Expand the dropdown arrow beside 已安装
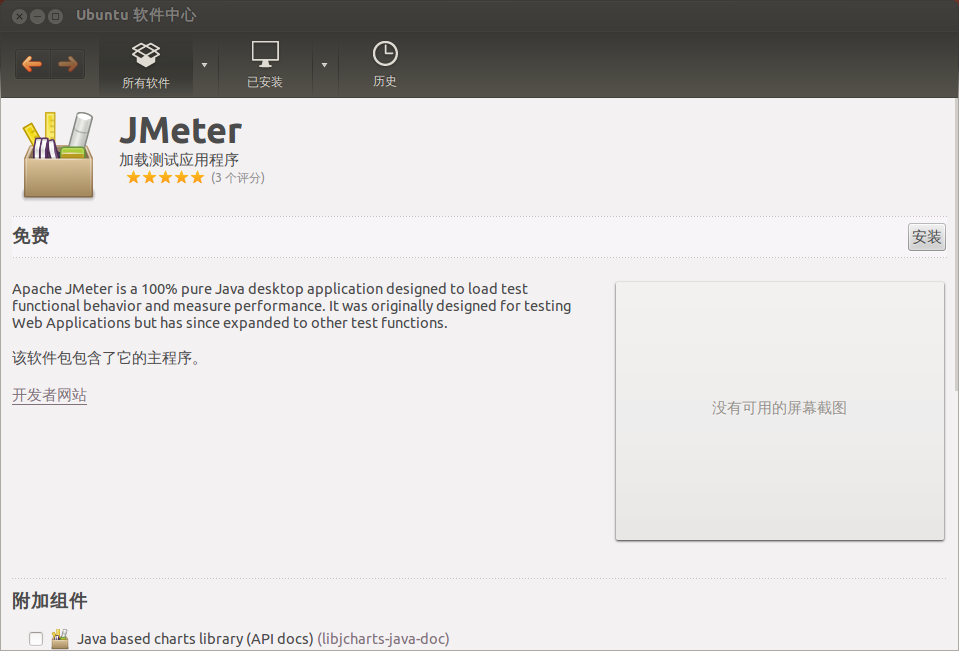 [325, 65]
